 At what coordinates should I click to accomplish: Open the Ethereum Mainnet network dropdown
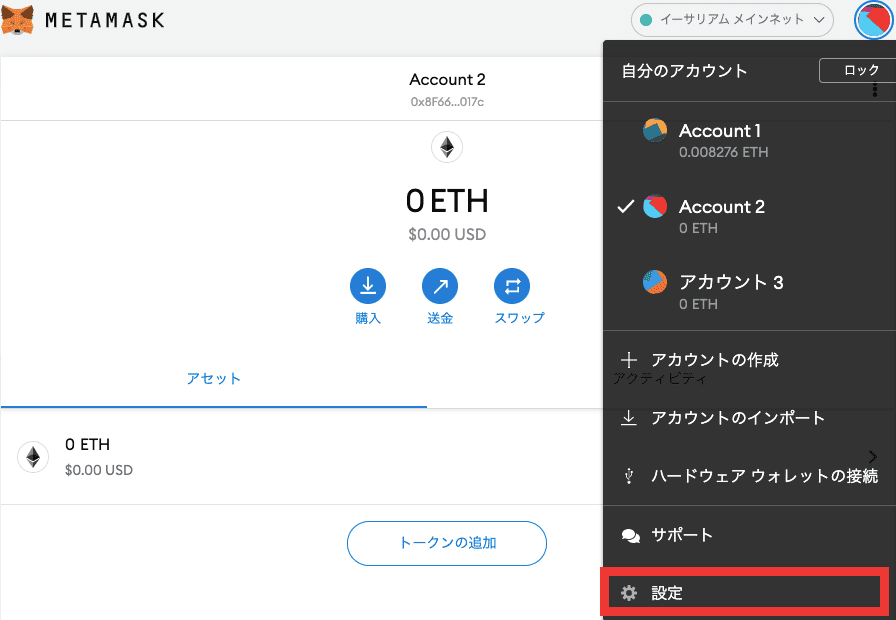pos(732,20)
